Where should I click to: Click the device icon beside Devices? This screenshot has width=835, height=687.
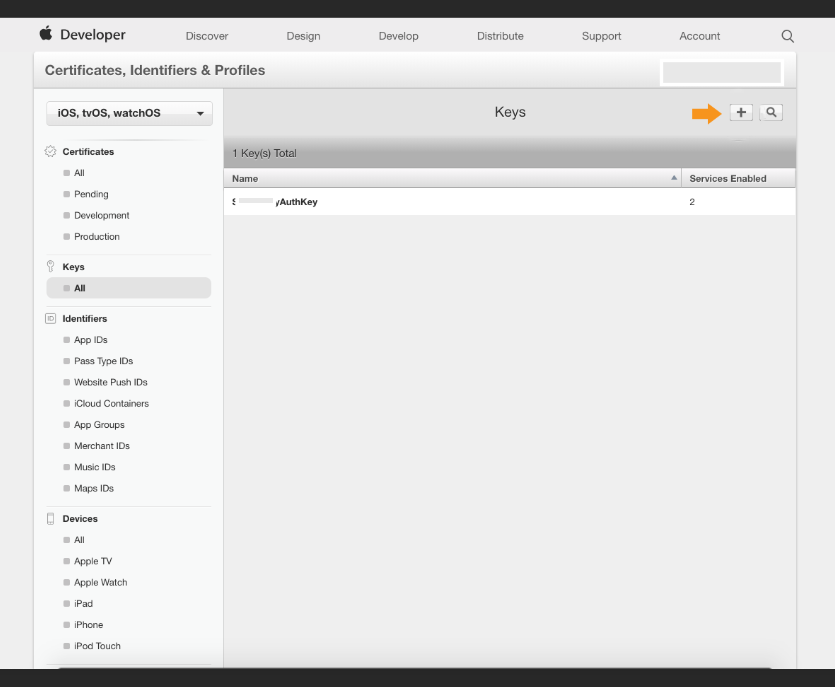coord(52,519)
